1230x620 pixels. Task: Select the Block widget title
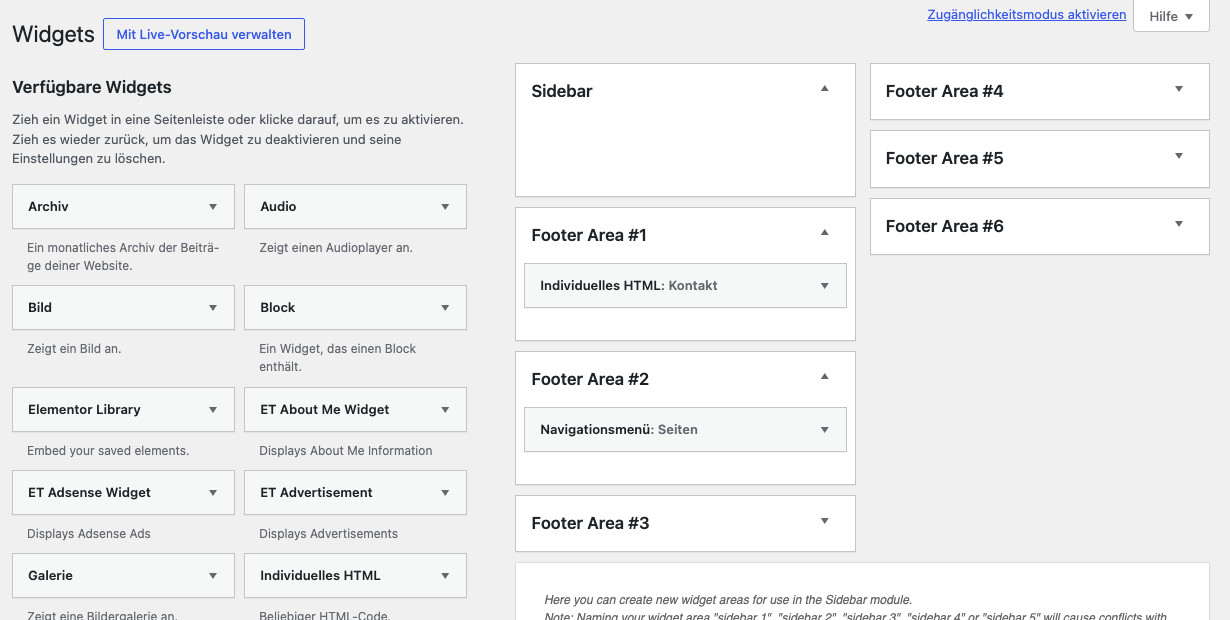[278, 307]
